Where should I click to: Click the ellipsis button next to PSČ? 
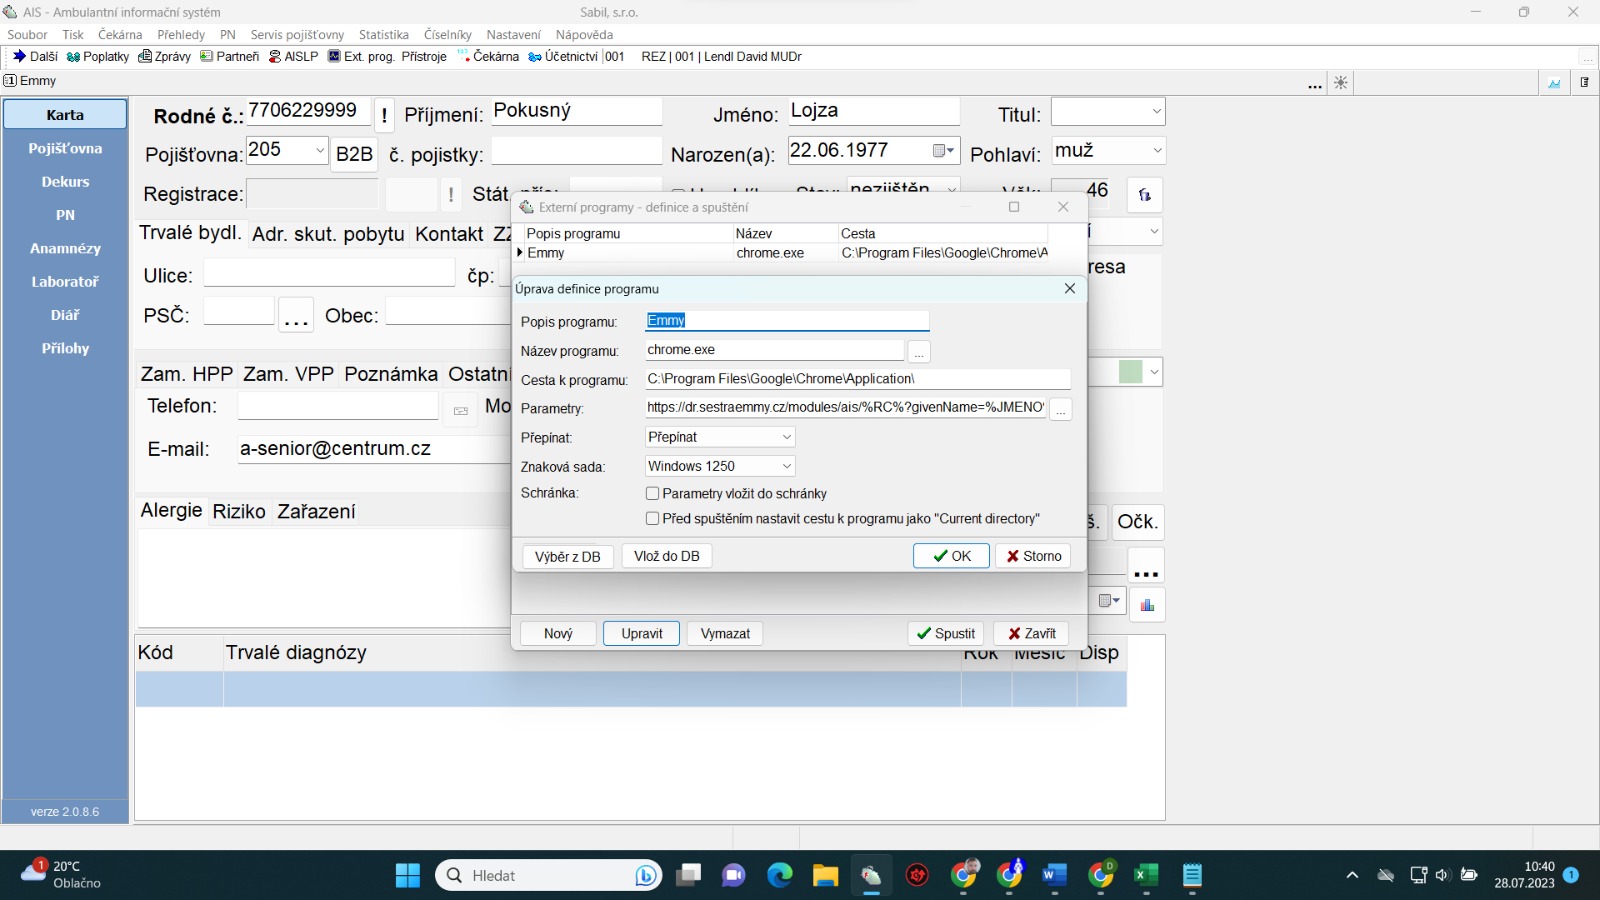tap(296, 316)
